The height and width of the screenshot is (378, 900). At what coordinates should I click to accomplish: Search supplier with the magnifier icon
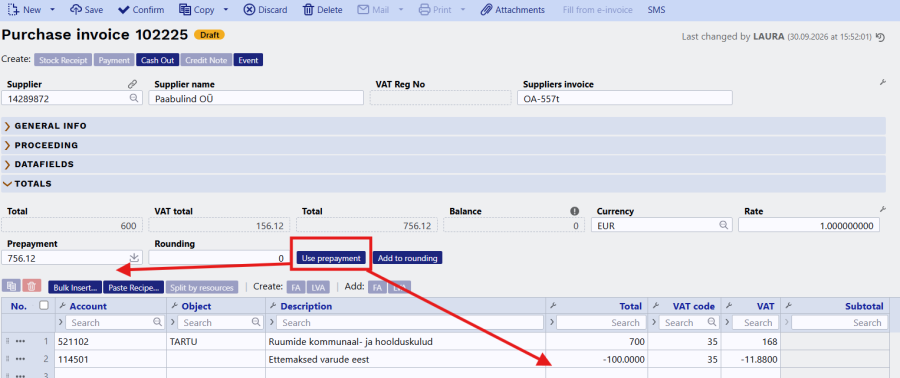(134, 98)
